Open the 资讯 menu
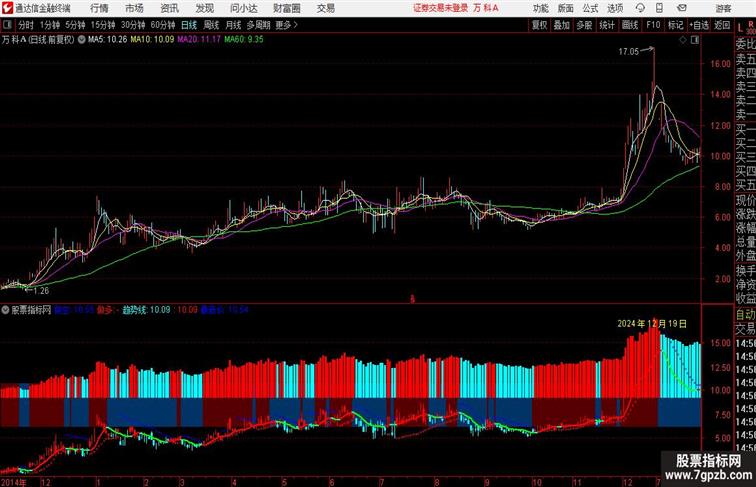 tap(169, 8)
